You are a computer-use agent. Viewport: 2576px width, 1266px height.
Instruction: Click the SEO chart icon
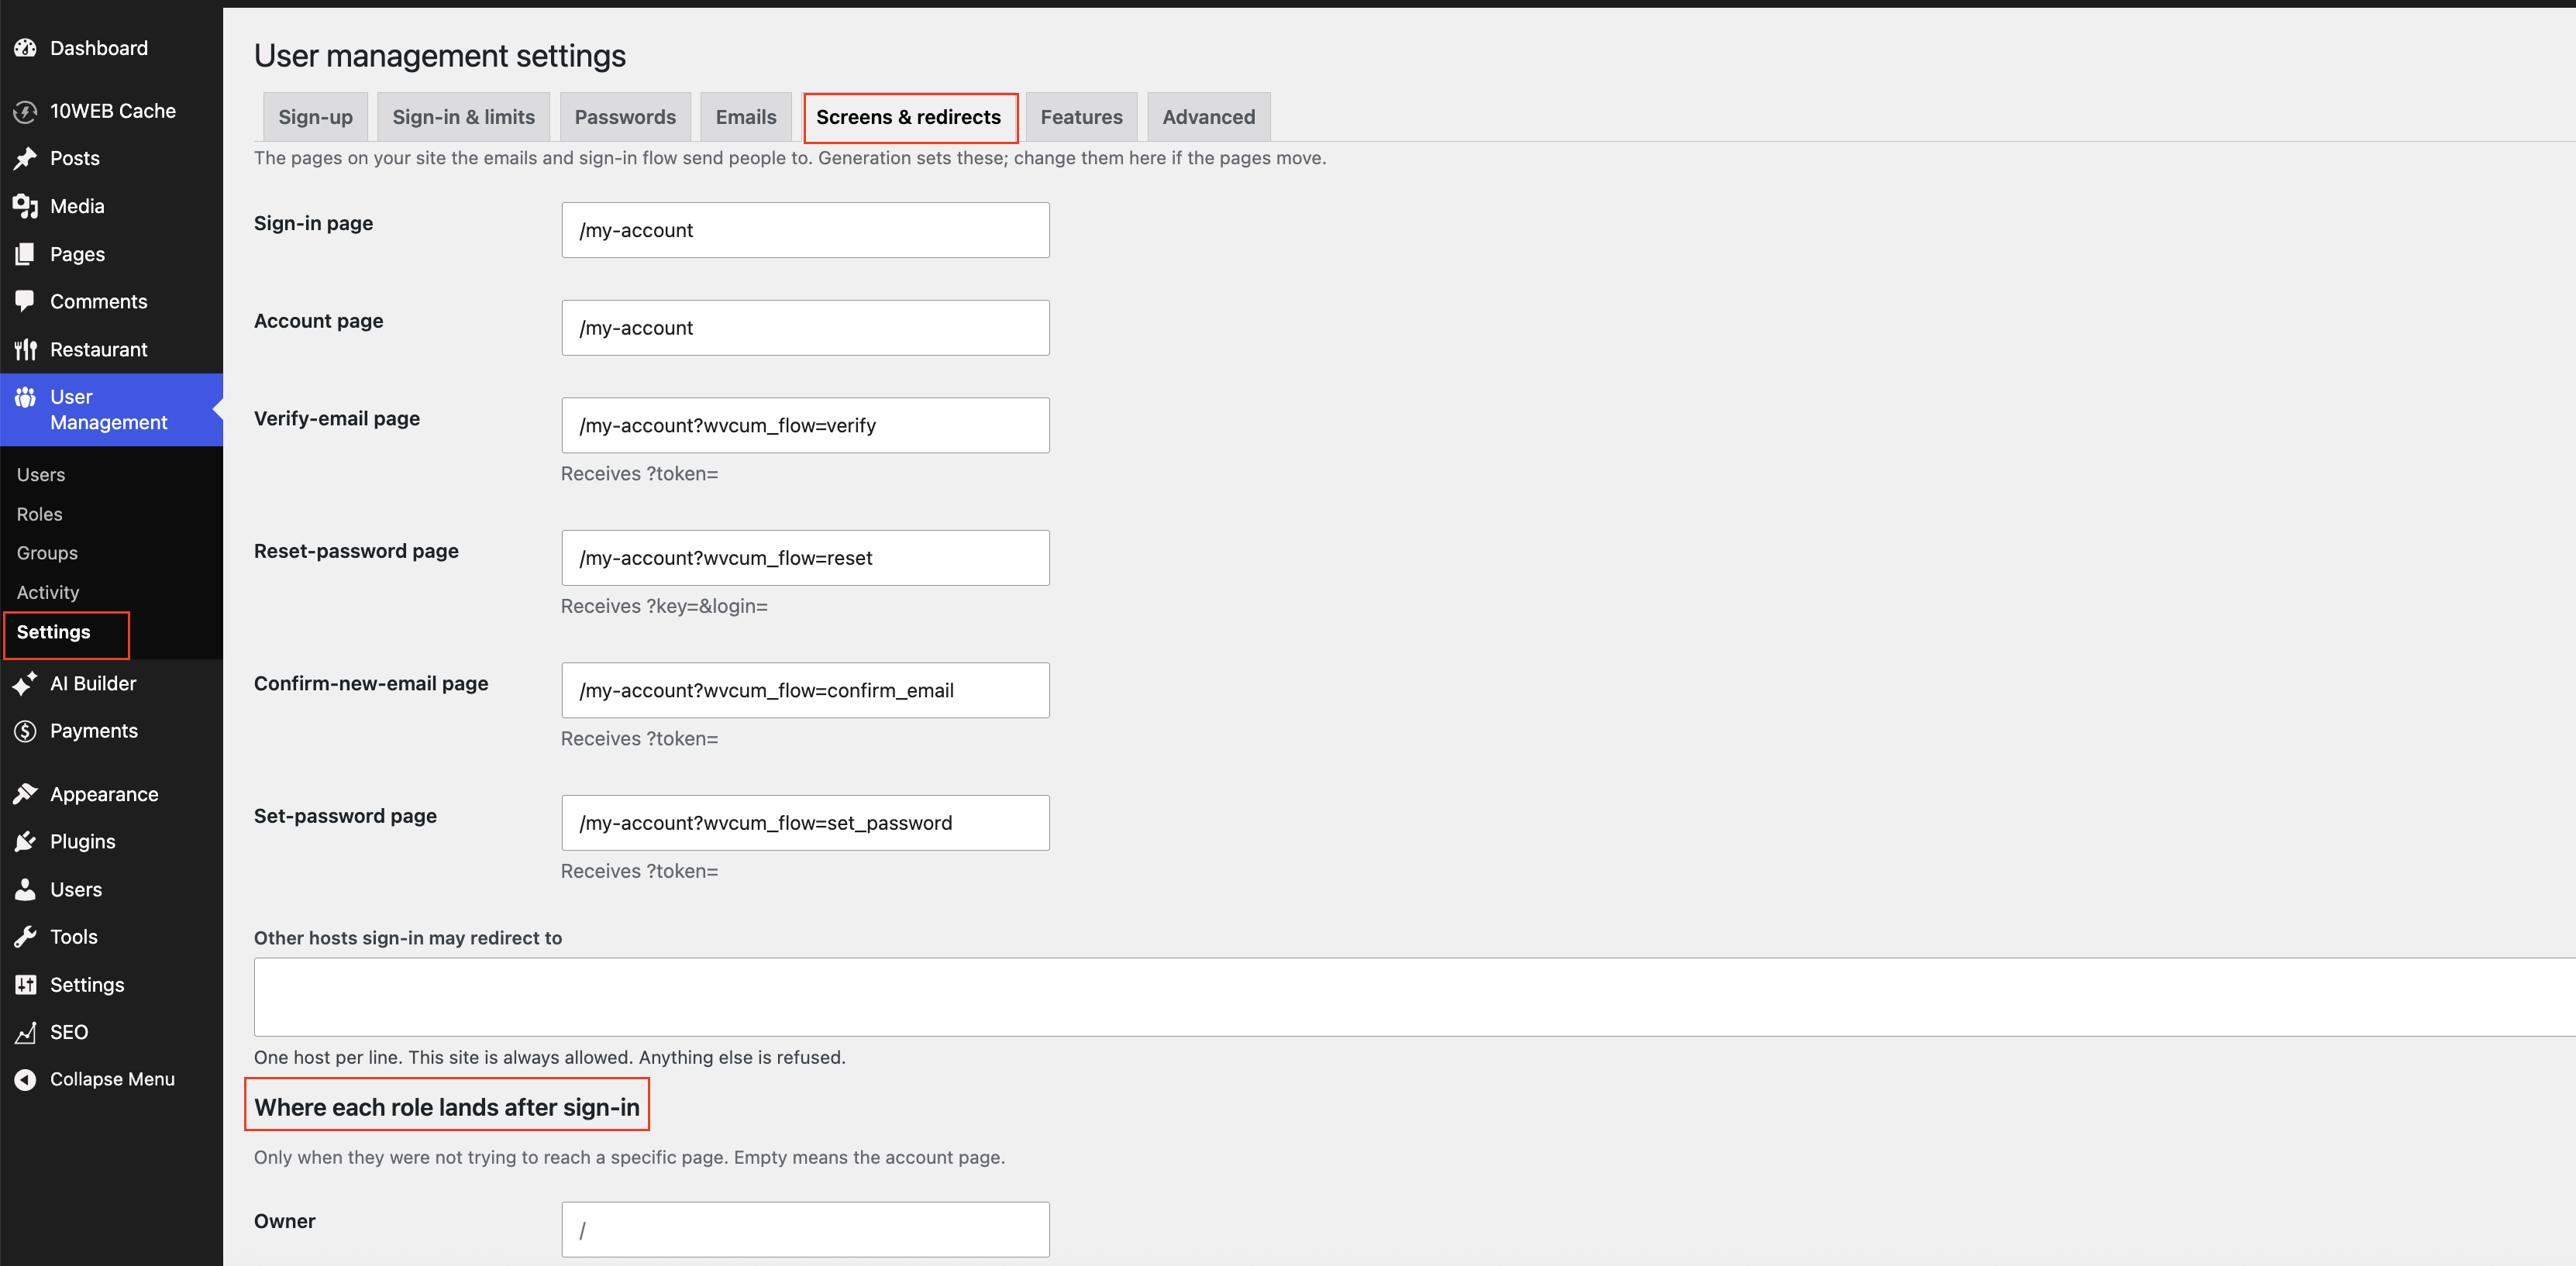point(25,1032)
